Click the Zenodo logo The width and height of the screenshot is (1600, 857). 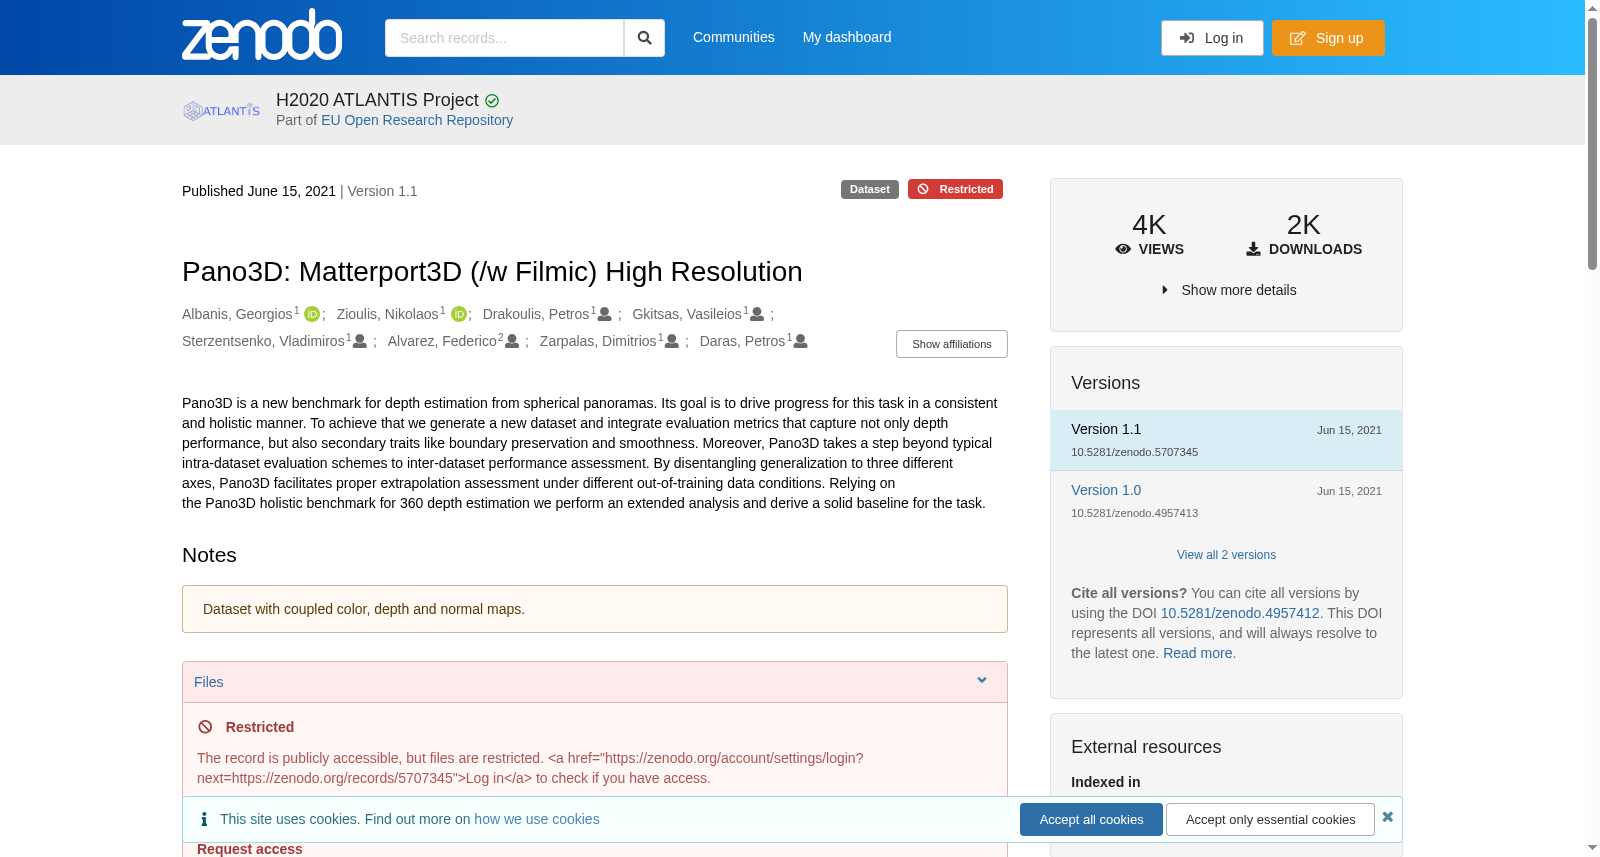[262, 35]
